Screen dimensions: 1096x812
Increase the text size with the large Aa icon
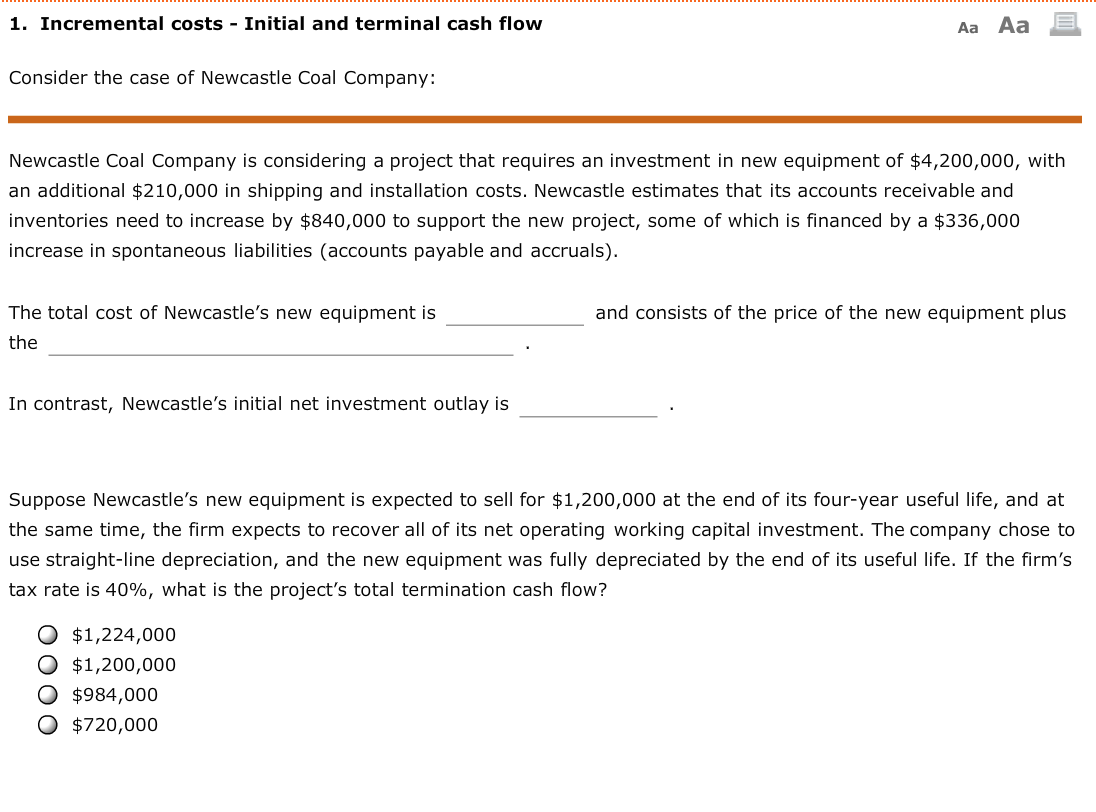tap(1012, 25)
